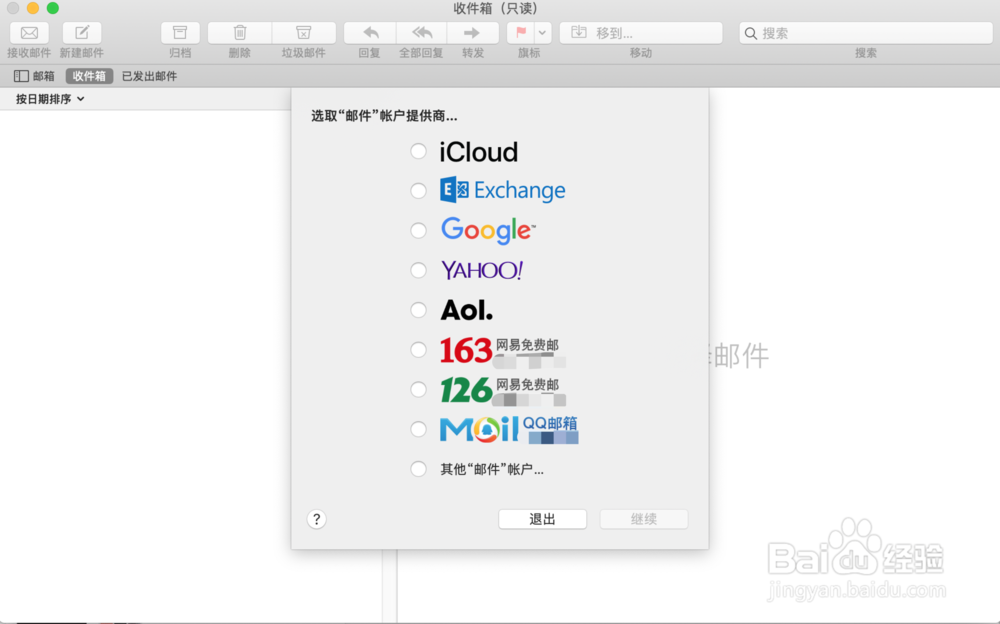The width and height of the screenshot is (1000, 624).
Task: Click the green 126 mail logo
Action: pos(466,390)
